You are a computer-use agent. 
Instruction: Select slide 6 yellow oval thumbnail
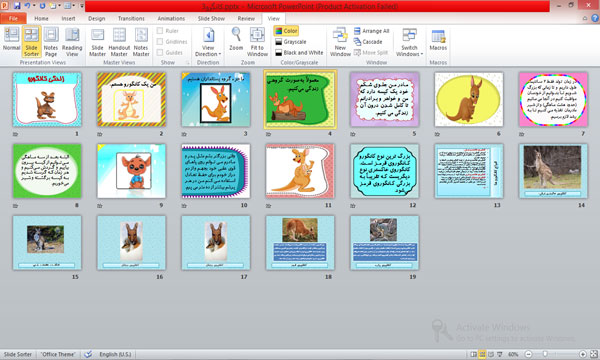point(469,99)
